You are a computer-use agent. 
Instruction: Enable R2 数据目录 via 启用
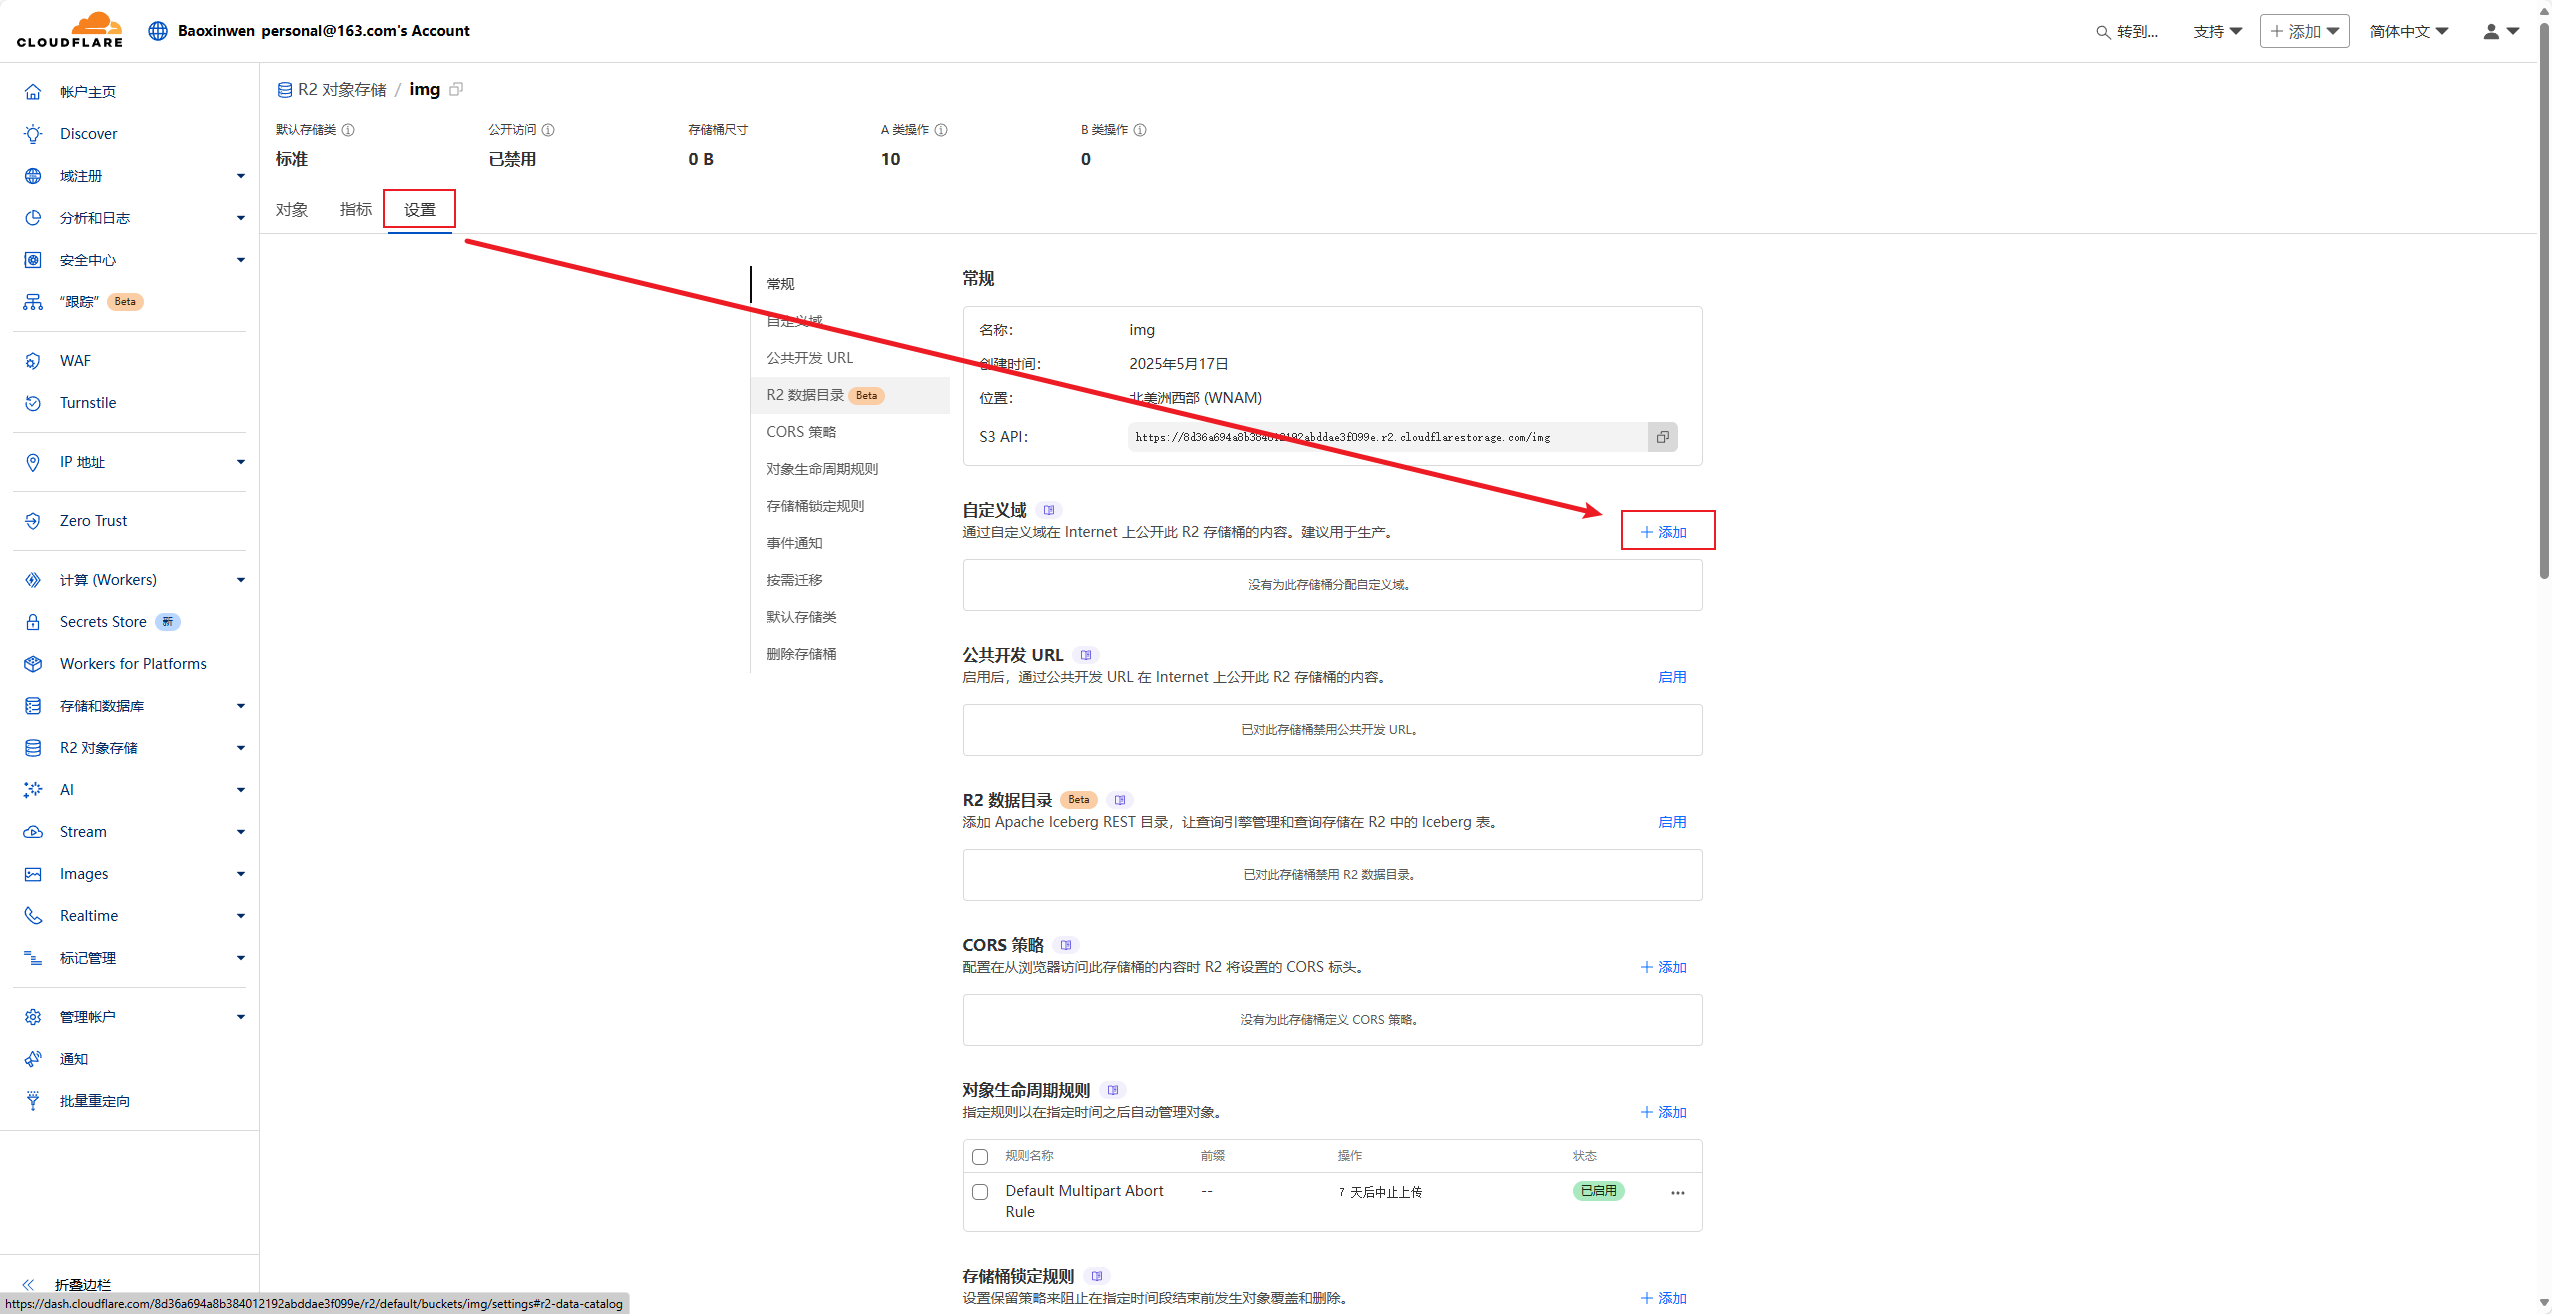click(x=1672, y=822)
